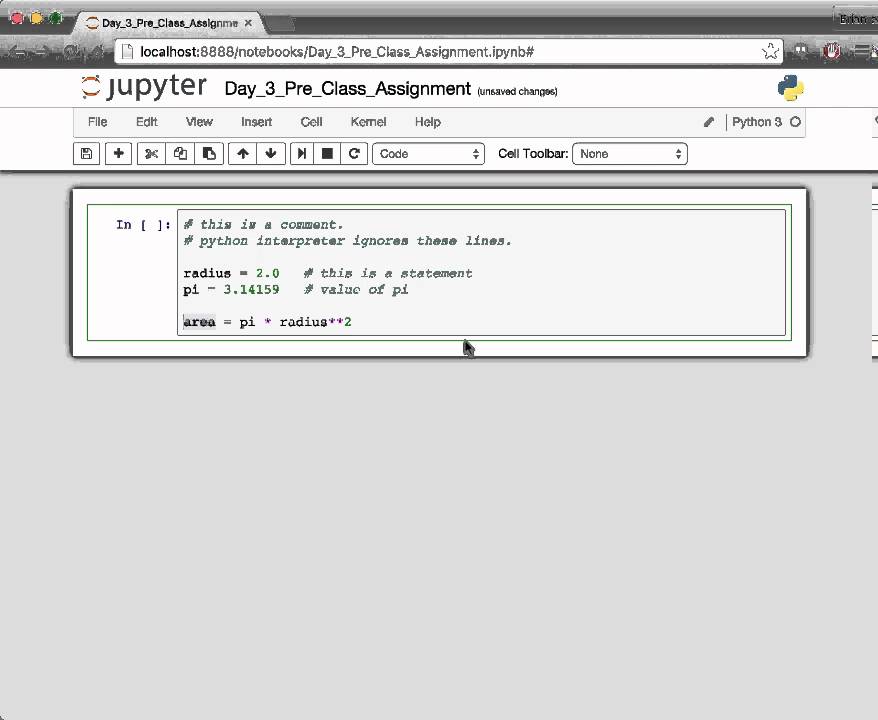Close the Day_3_Pre_Class_Assignment browser tab
This screenshot has width=878, height=720.
pos(249,23)
